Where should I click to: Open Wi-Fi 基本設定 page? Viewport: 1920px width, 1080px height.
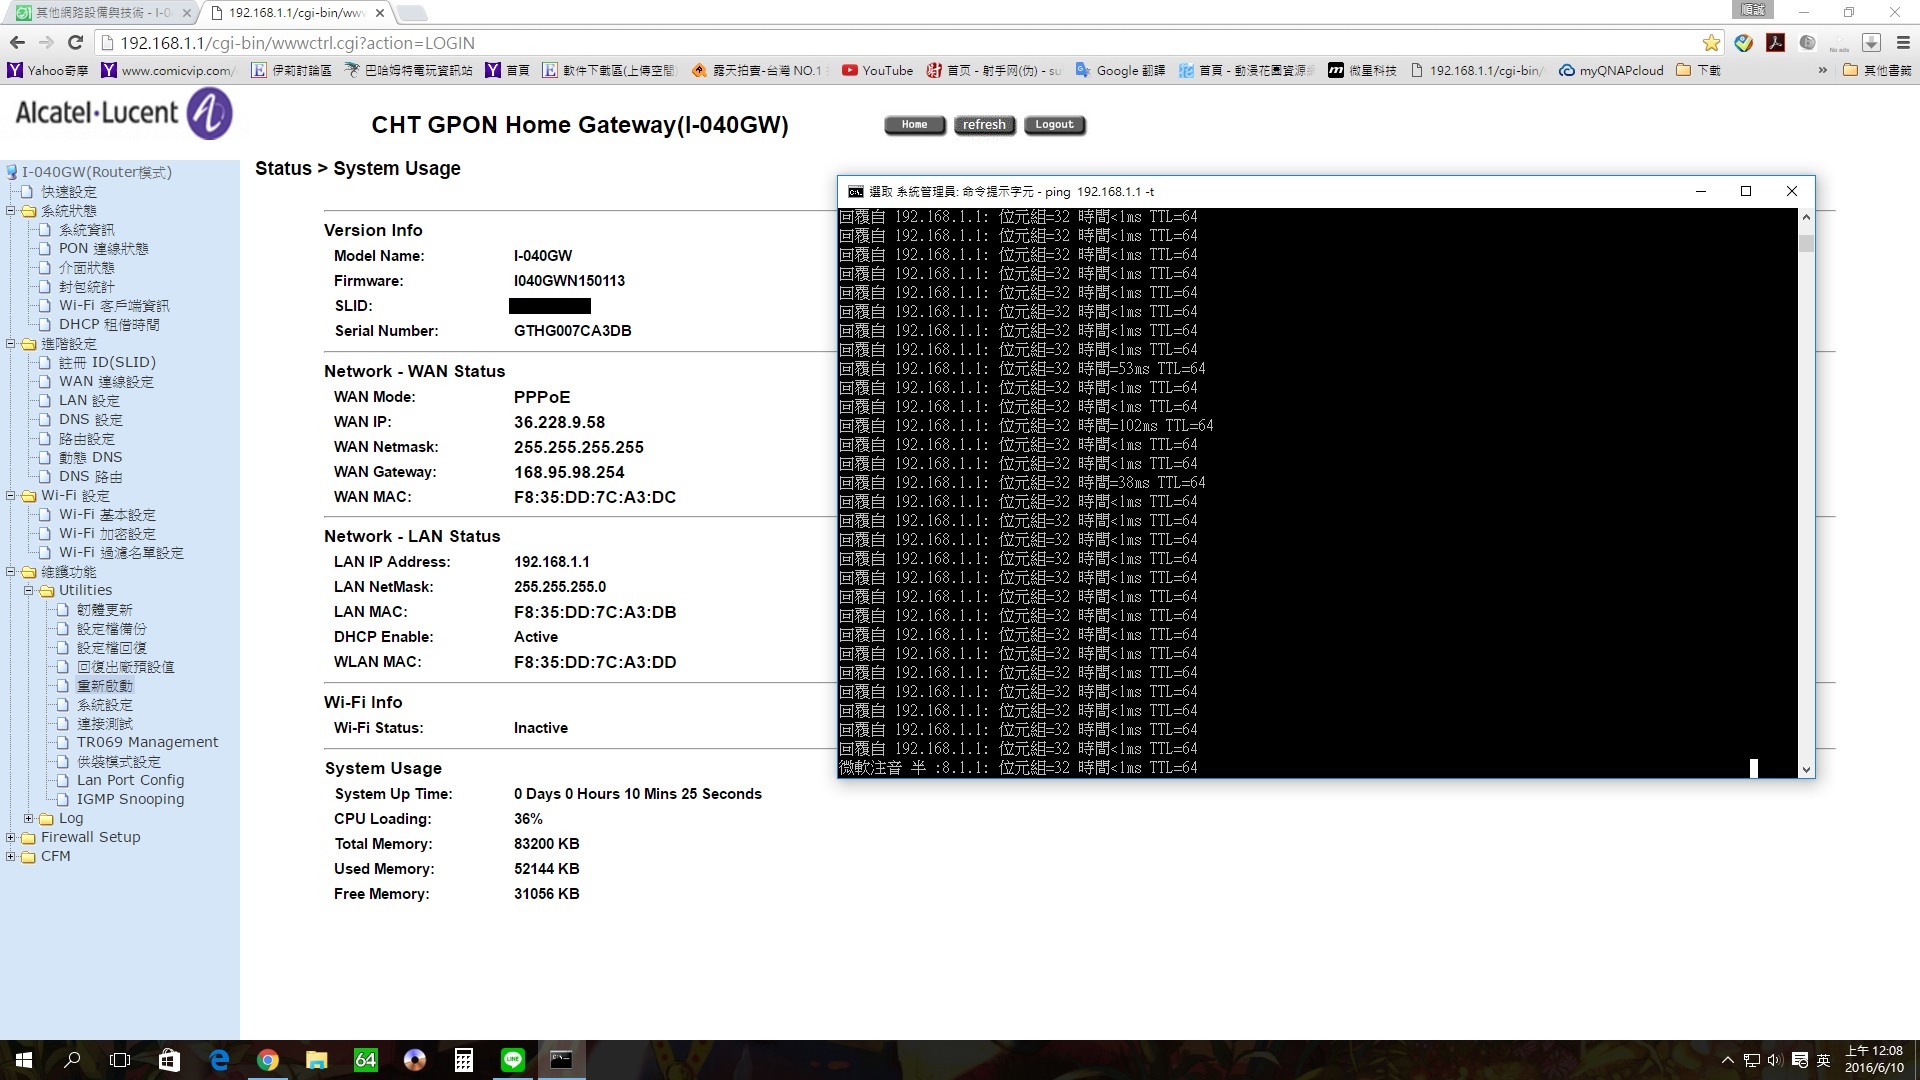[107, 515]
